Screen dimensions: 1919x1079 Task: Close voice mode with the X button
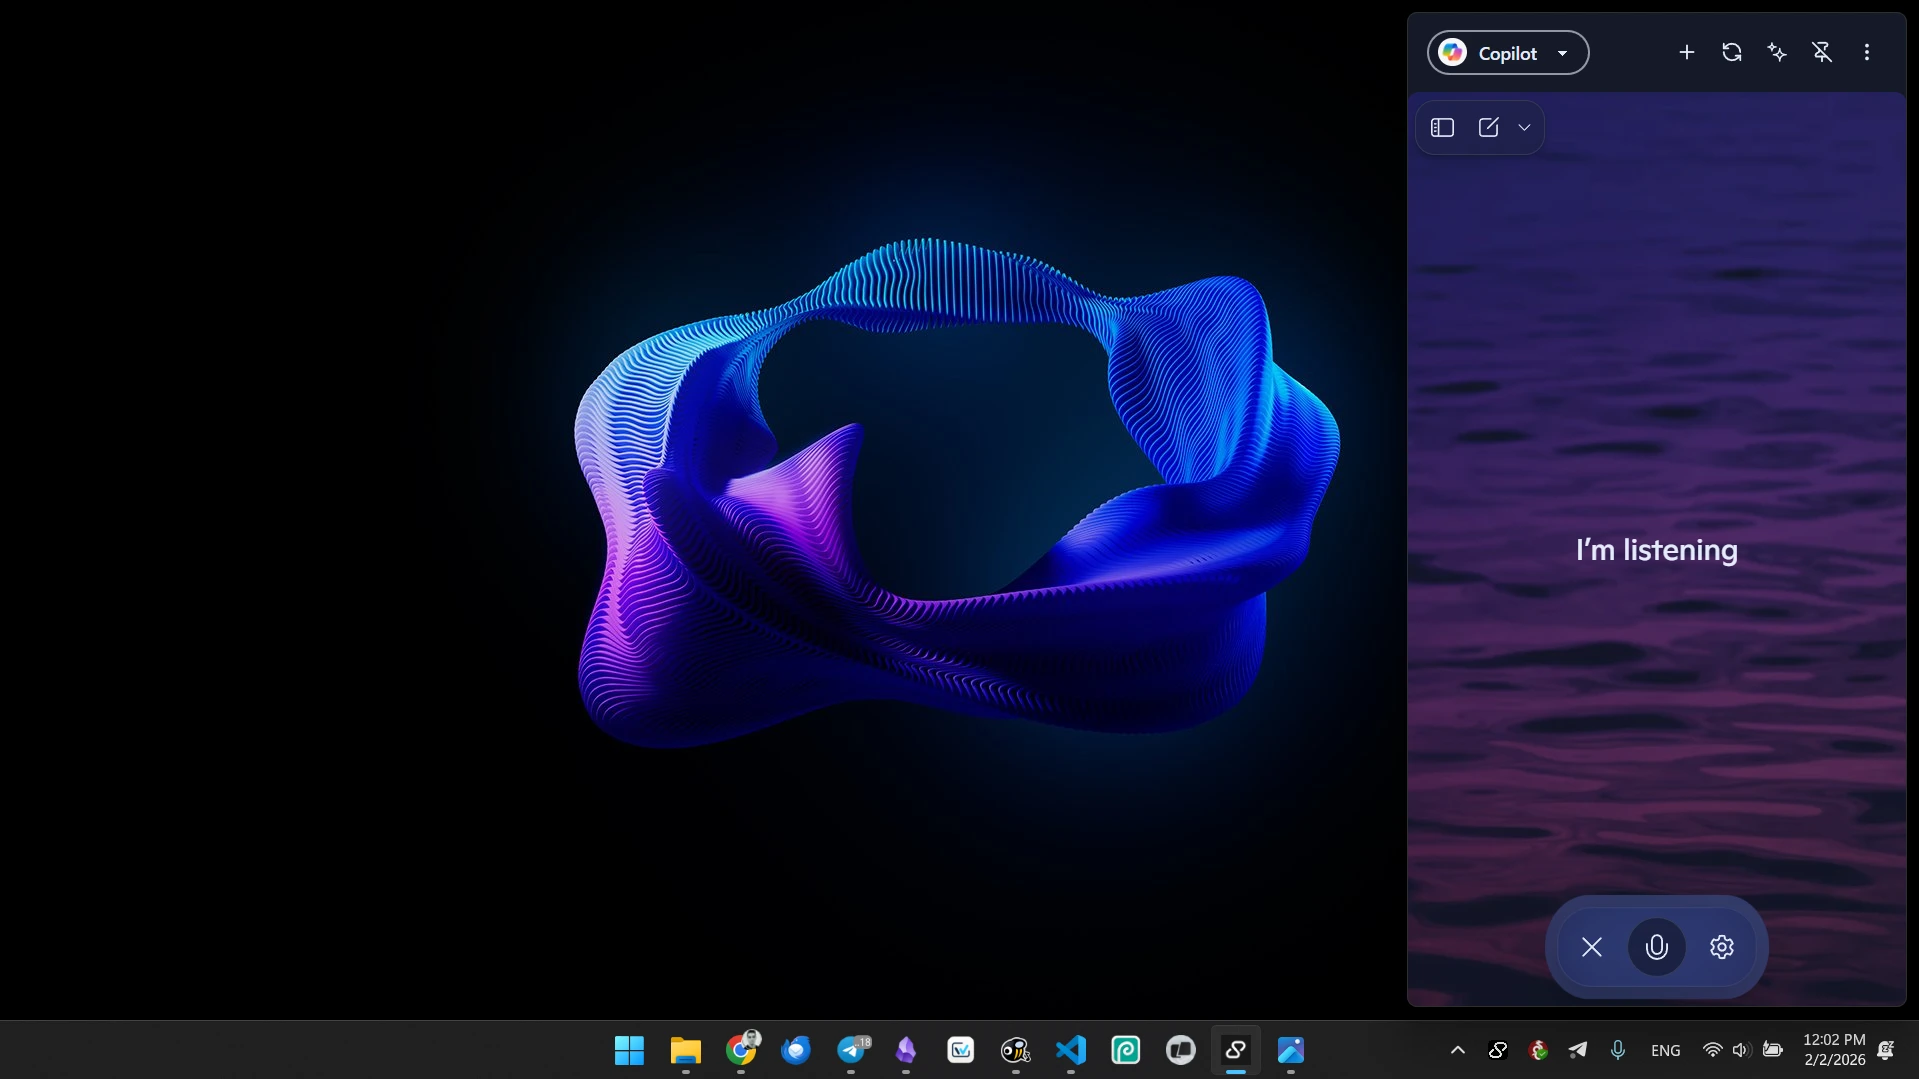point(1592,946)
